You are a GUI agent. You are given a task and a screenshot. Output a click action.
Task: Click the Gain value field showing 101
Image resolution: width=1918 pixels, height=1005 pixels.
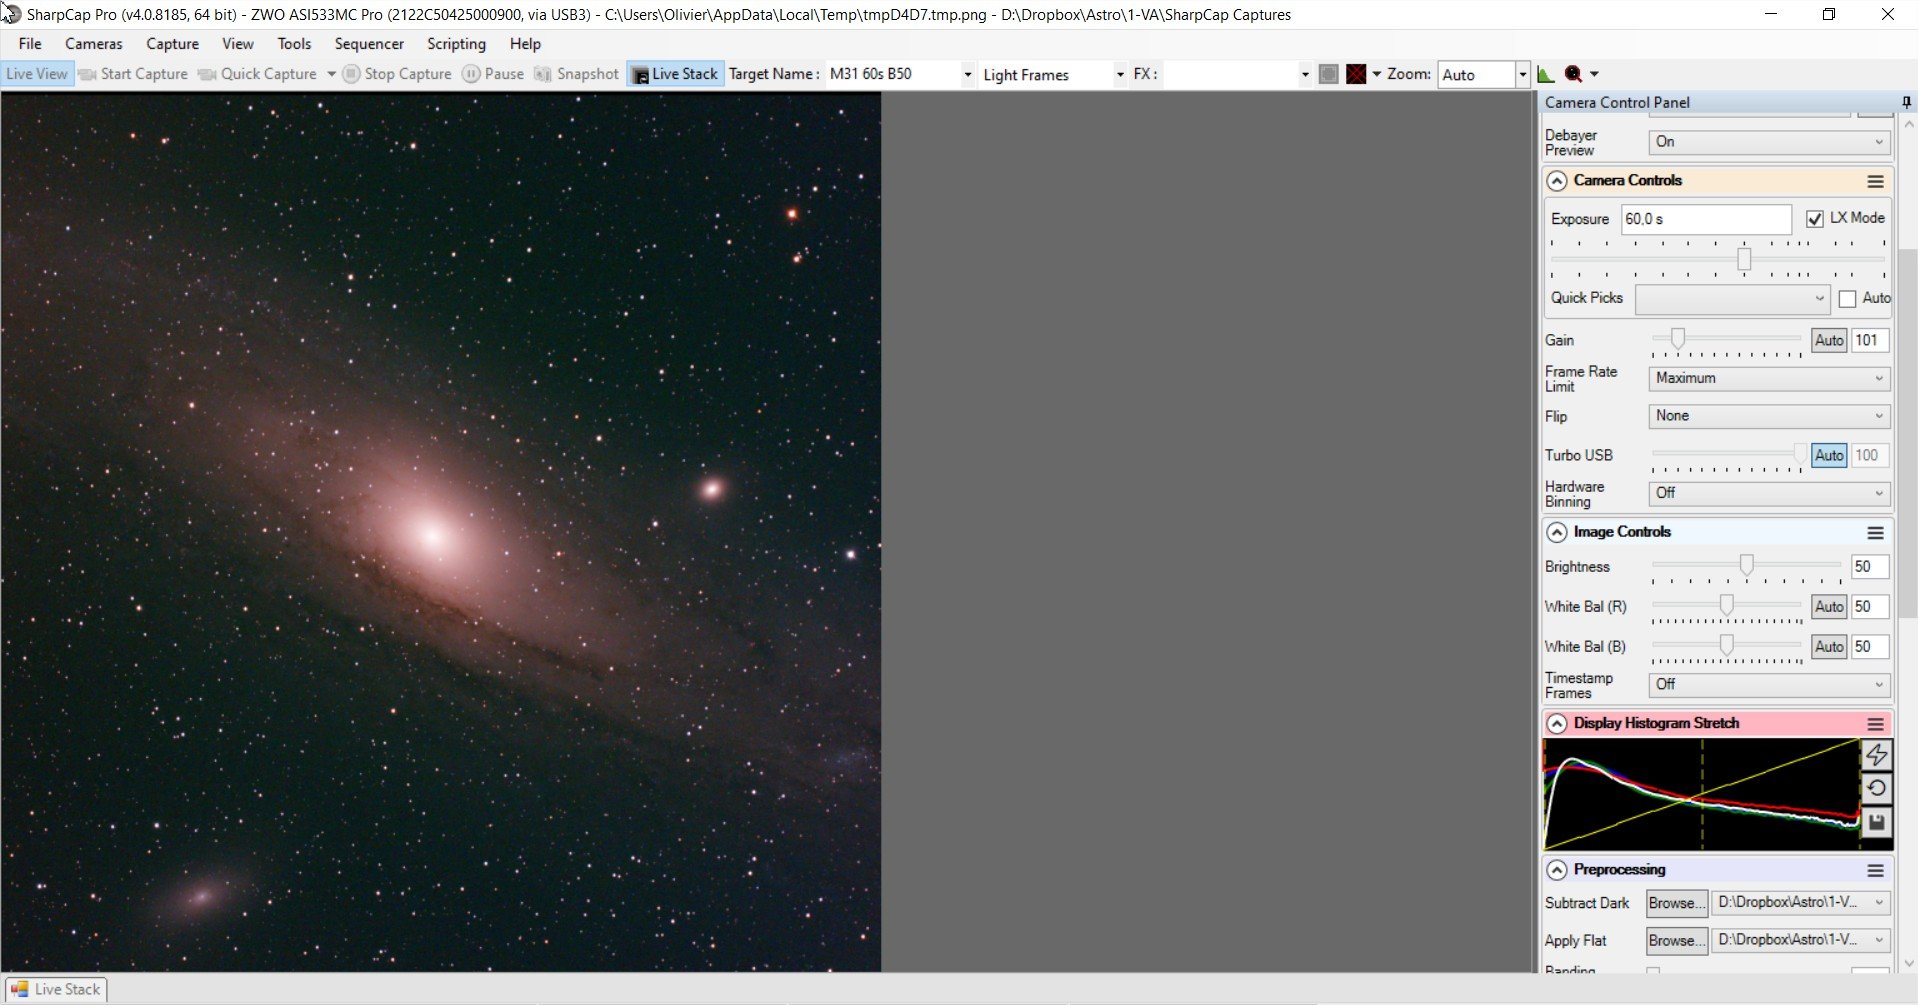1870,340
